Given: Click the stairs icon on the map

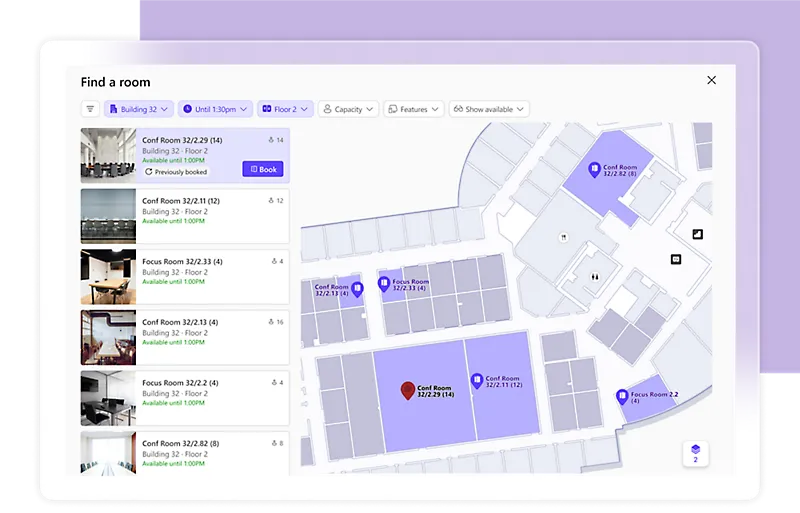Looking at the screenshot, I should 697,234.
